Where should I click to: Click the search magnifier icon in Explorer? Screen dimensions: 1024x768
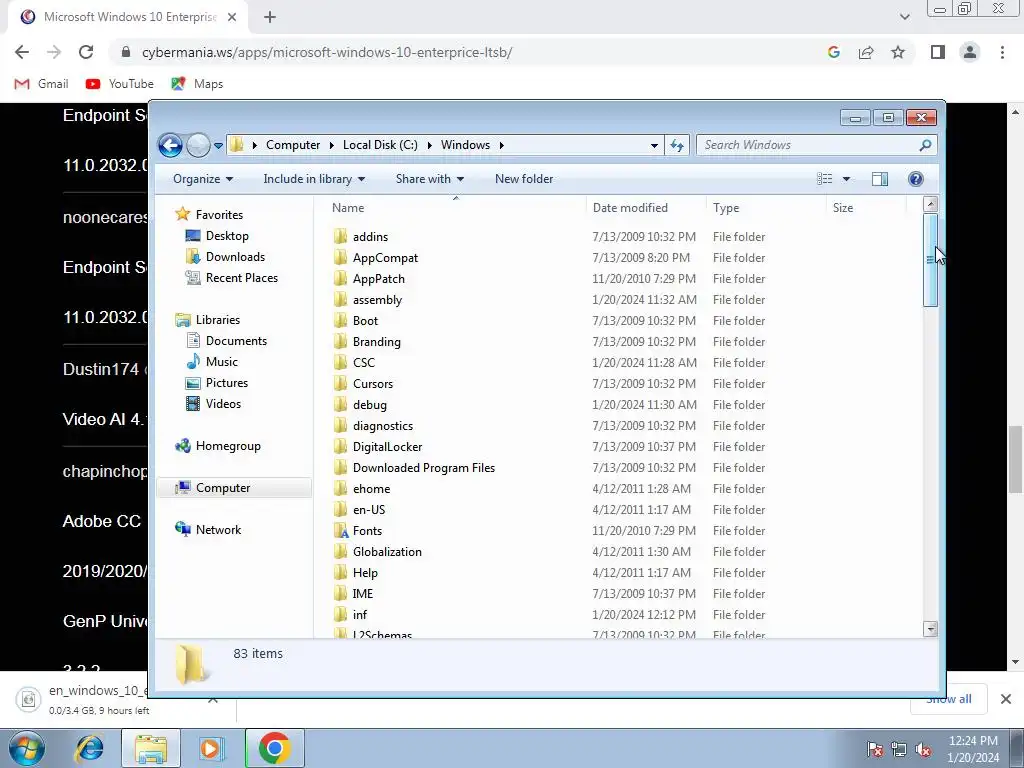point(925,145)
